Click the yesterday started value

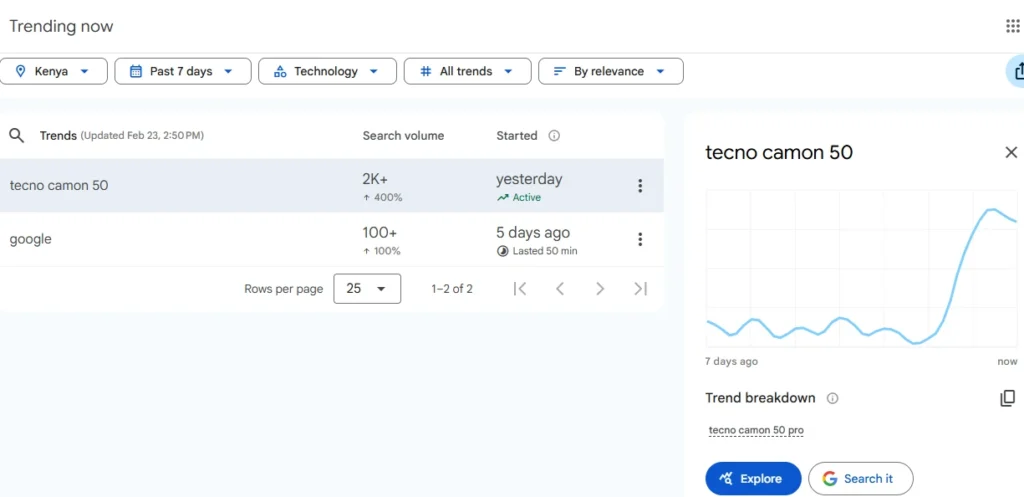(529, 179)
